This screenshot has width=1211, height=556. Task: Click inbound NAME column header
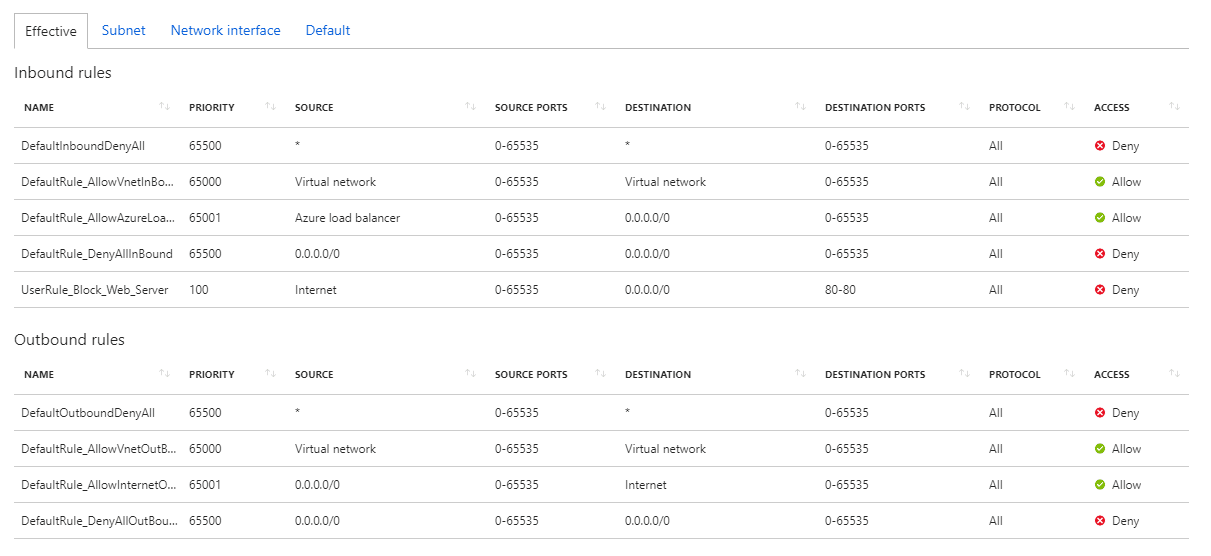39,108
